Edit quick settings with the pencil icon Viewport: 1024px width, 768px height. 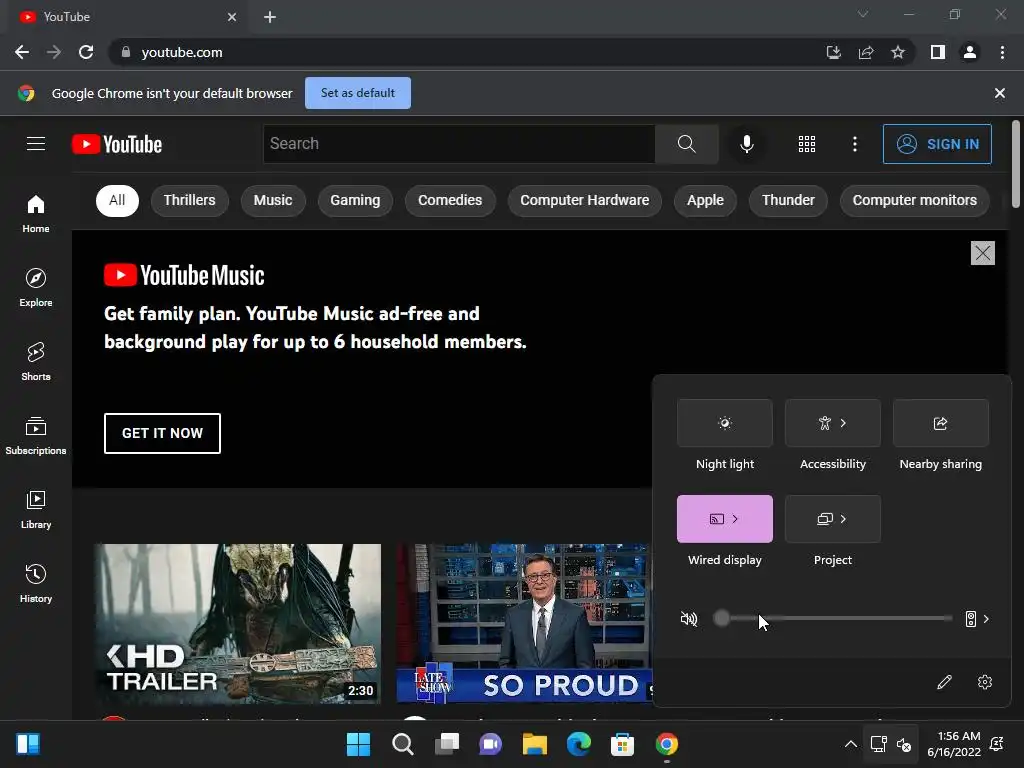click(x=944, y=682)
